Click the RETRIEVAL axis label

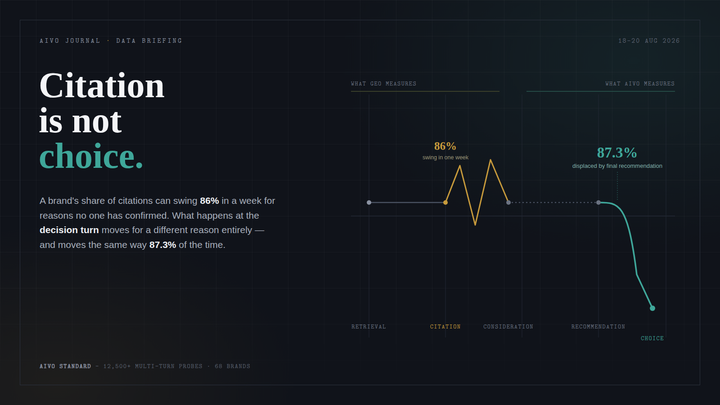click(x=369, y=326)
